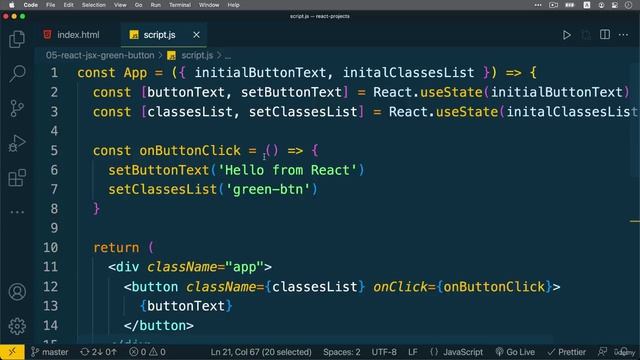
Task: Click the return keyword on line 10
Action: (116, 248)
